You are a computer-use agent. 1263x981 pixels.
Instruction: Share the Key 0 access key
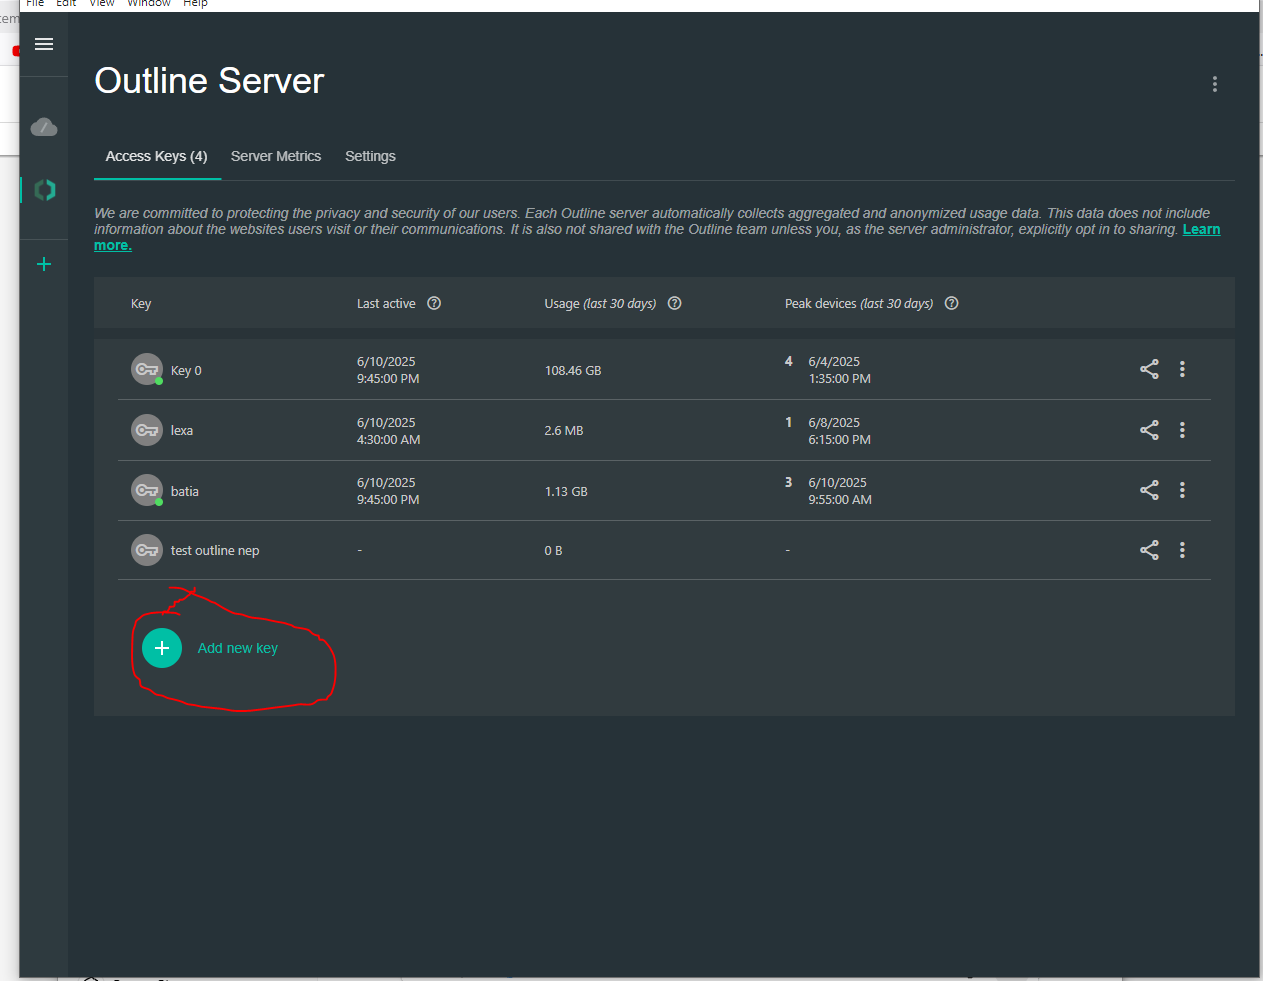point(1149,369)
